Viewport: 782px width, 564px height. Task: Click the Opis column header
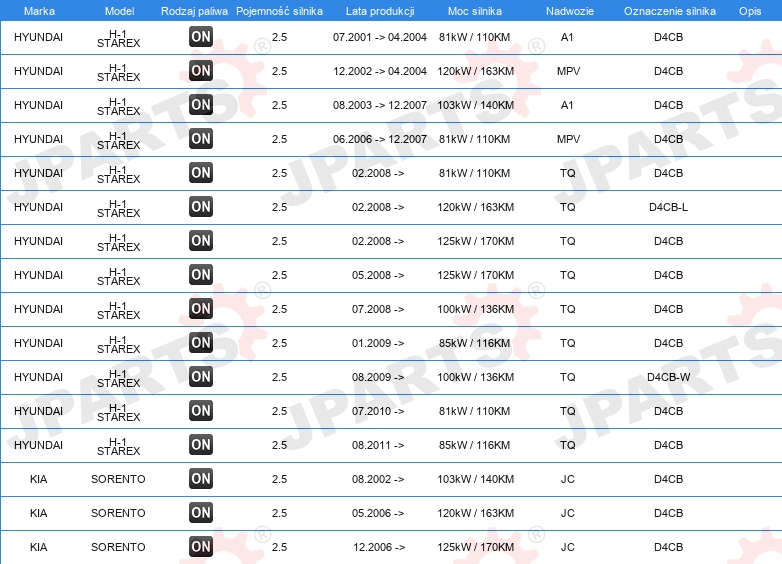[750, 11]
